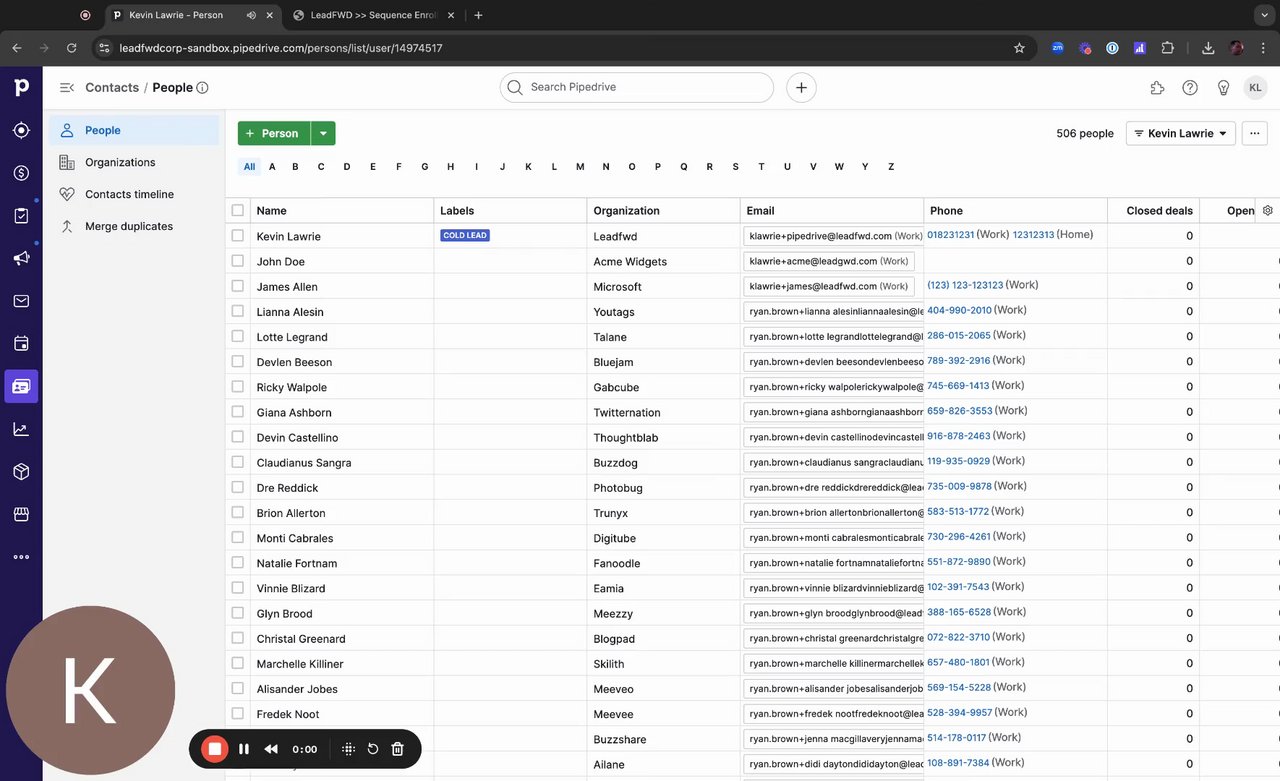The width and height of the screenshot is (1280, 781).
Task: Open the Sales Assistant lightbulb icon
Action: pyautogui.click(x=1223, y=88)
